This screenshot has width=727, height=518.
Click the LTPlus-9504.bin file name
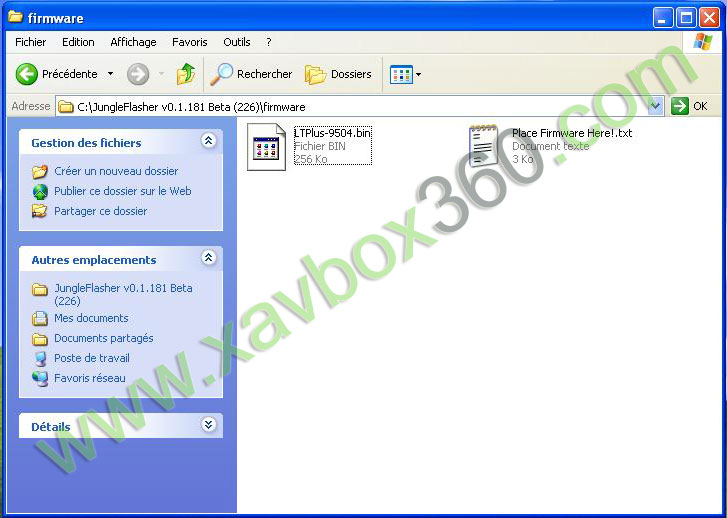coord(332,133)
